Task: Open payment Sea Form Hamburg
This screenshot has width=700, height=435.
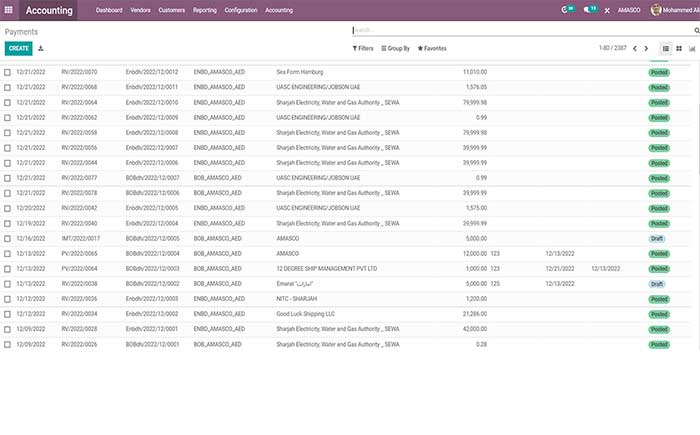Action: click(x=300, y=72)
